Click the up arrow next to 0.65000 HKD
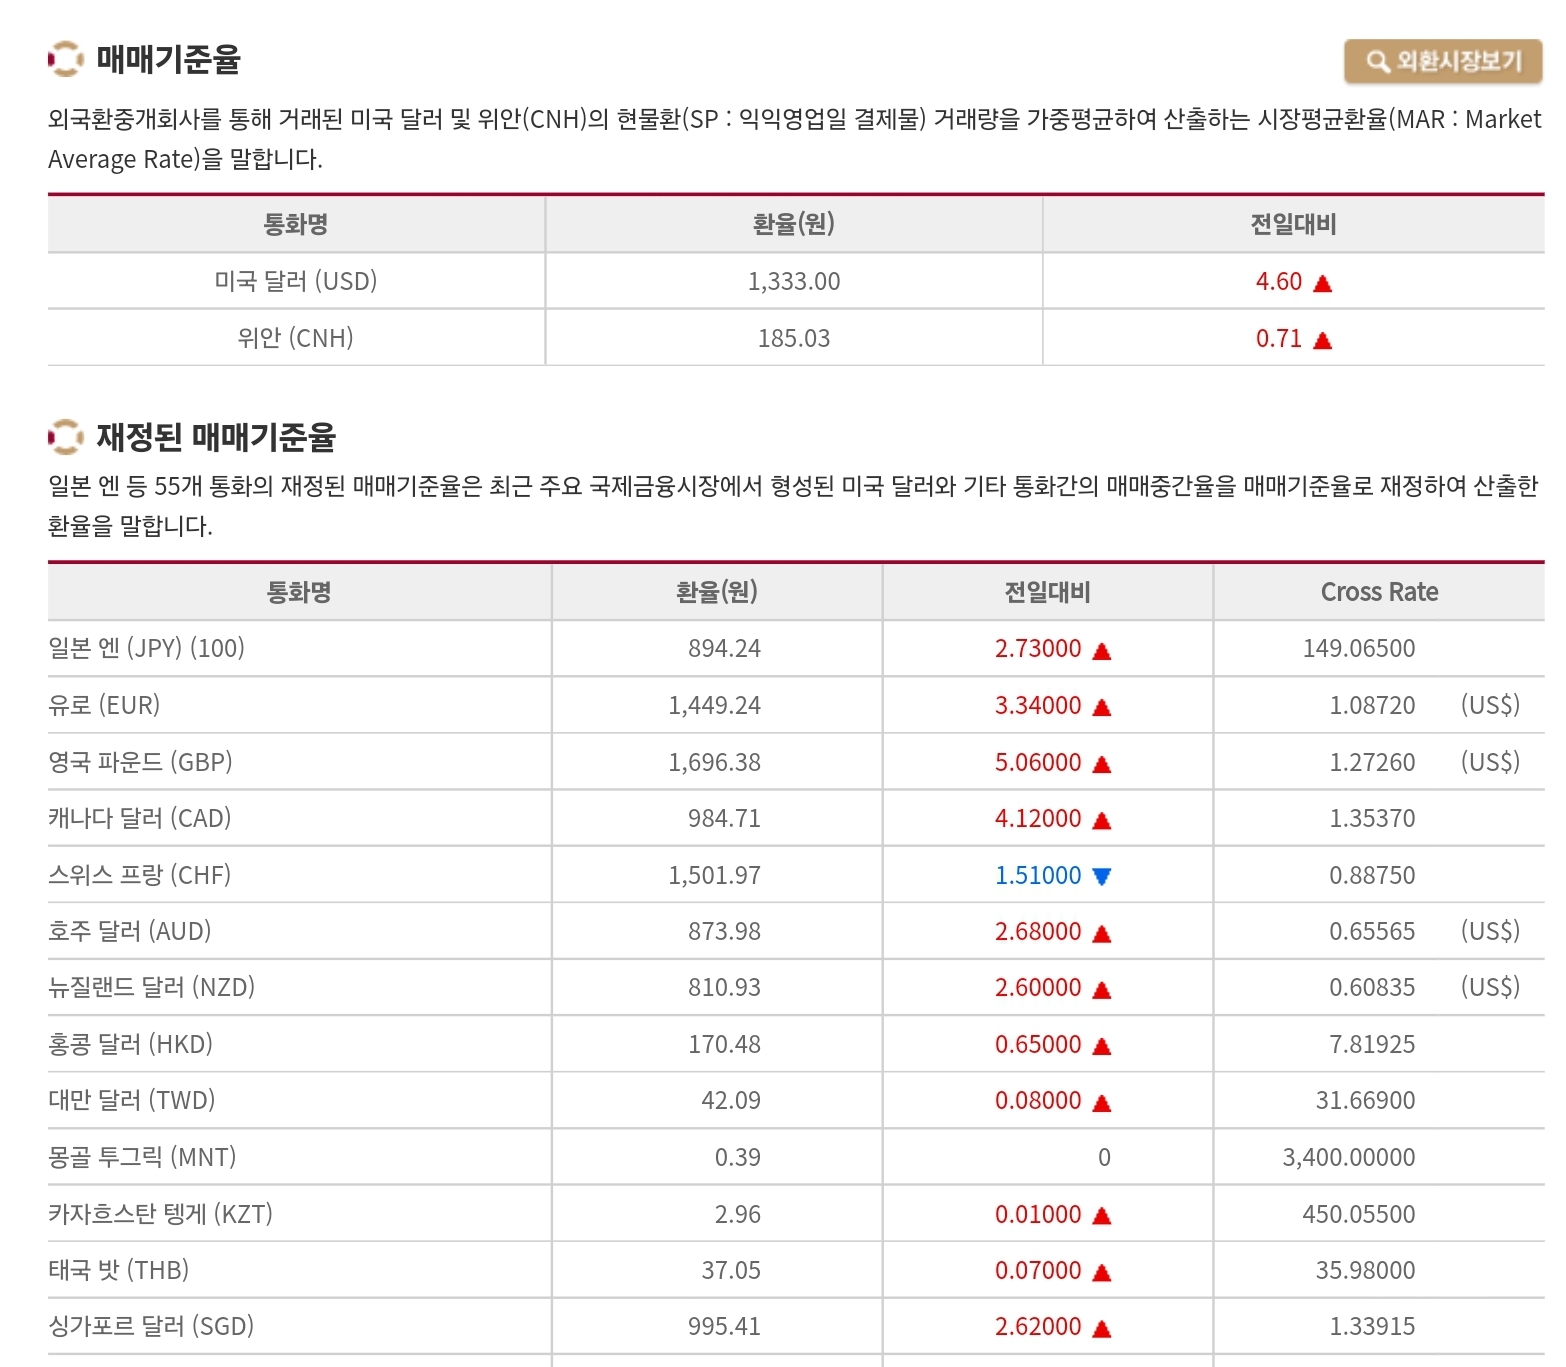This screenshot has height=1367, width=1566. tap(1102, 1046)
